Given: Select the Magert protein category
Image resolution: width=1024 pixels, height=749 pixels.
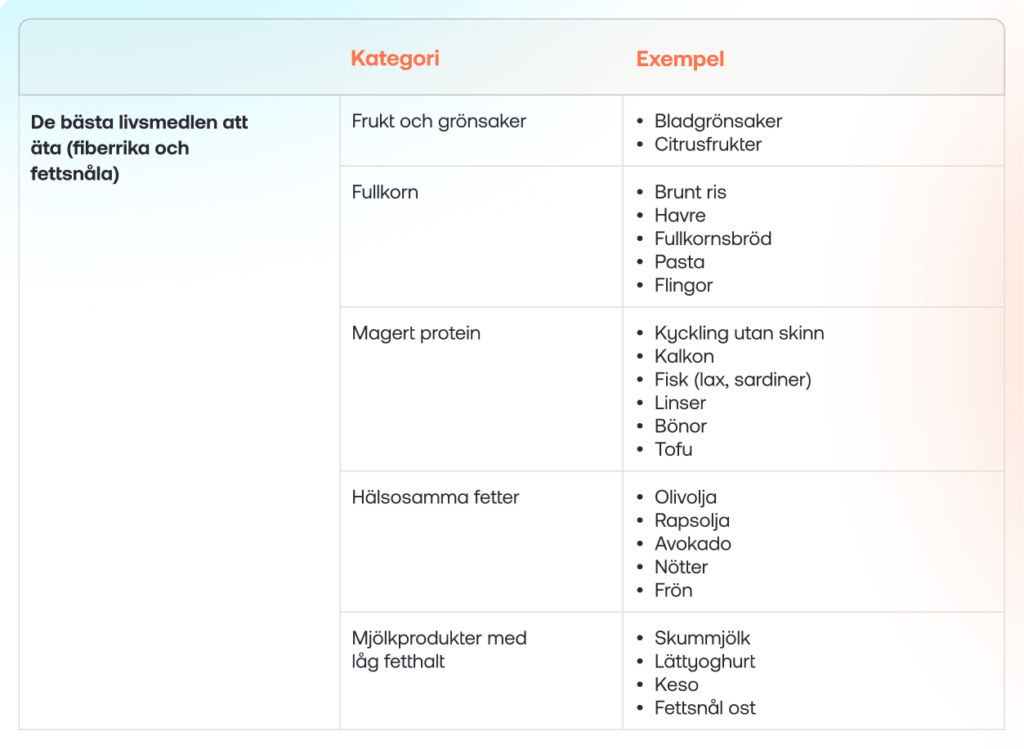Looking at the screenshot, I should 416,333.
